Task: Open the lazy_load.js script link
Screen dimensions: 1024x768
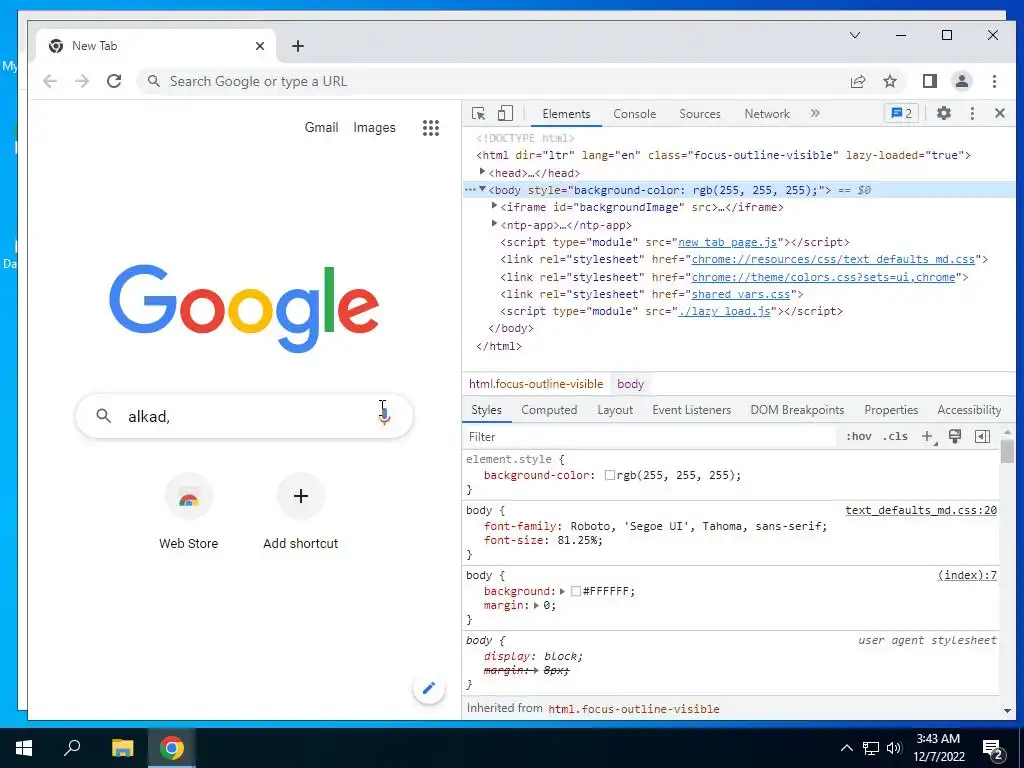Action: [724, 312]
